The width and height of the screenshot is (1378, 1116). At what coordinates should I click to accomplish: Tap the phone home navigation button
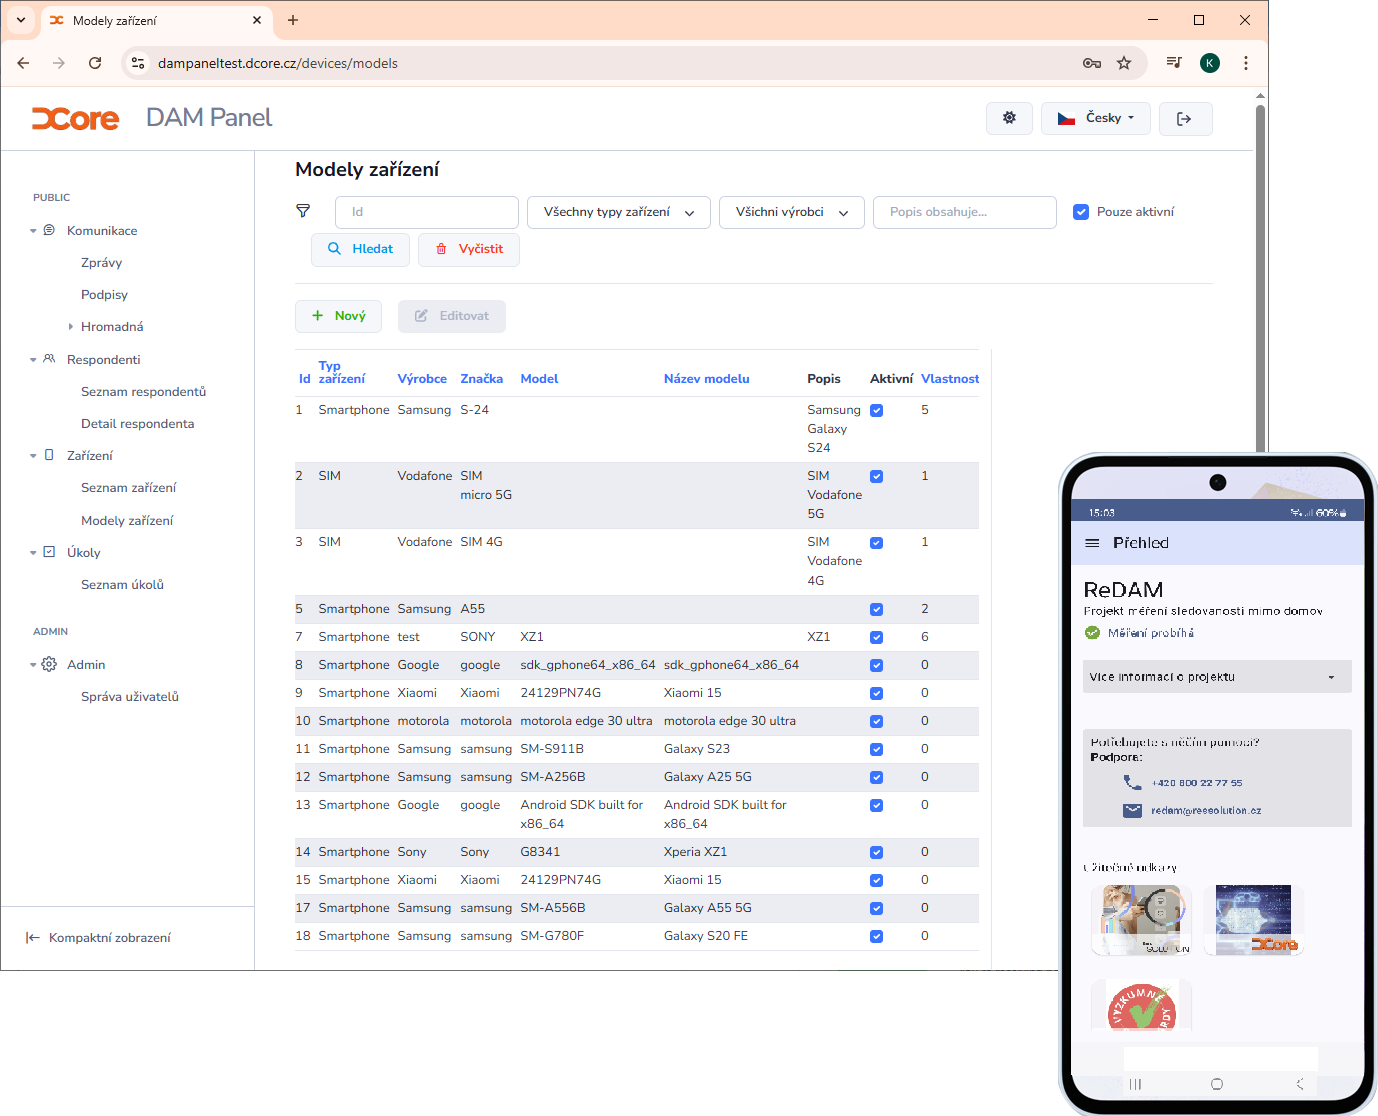click(1217, 1084)
